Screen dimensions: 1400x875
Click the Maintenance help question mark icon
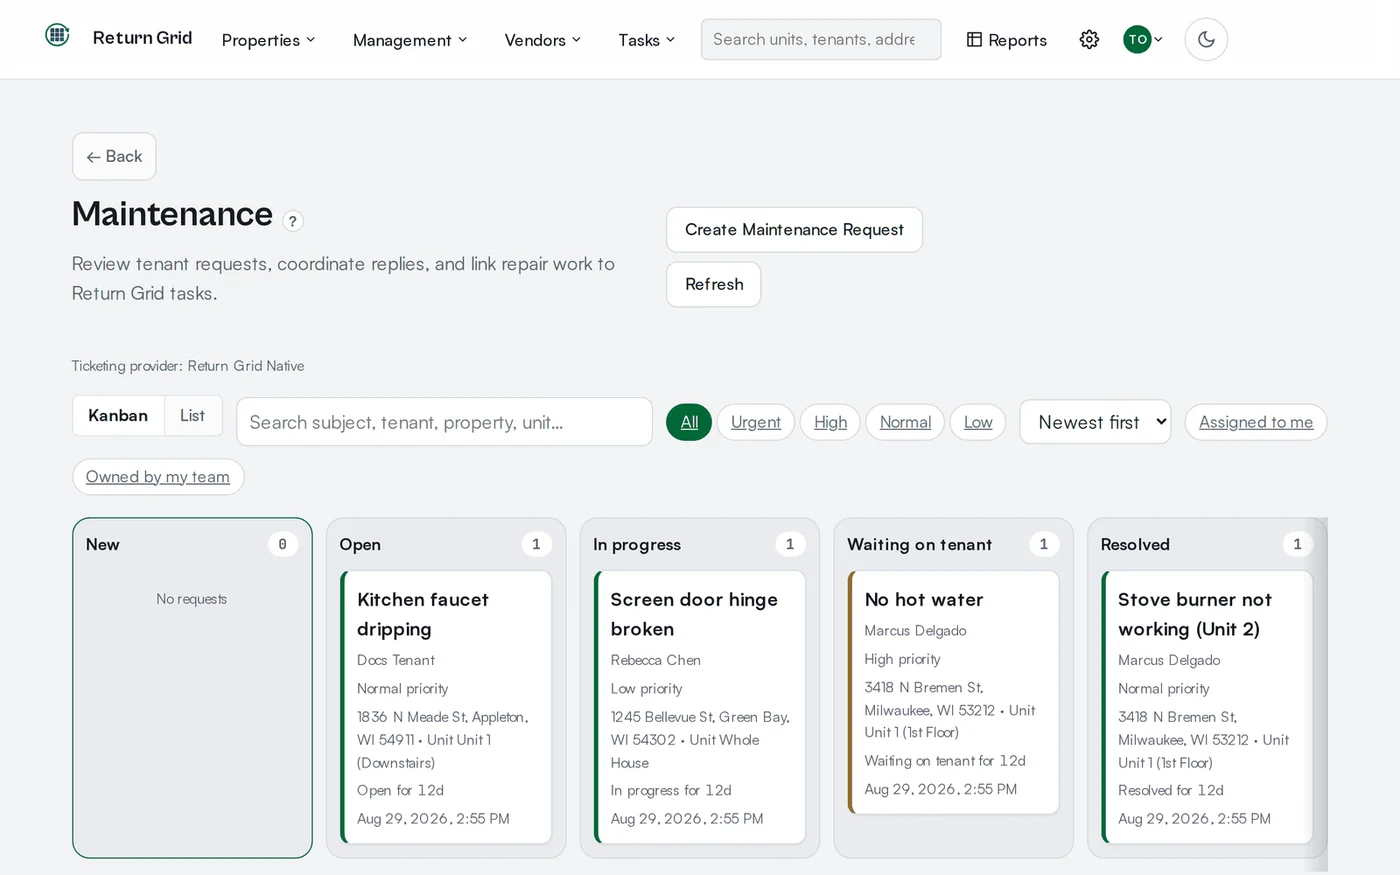[292, 221]
